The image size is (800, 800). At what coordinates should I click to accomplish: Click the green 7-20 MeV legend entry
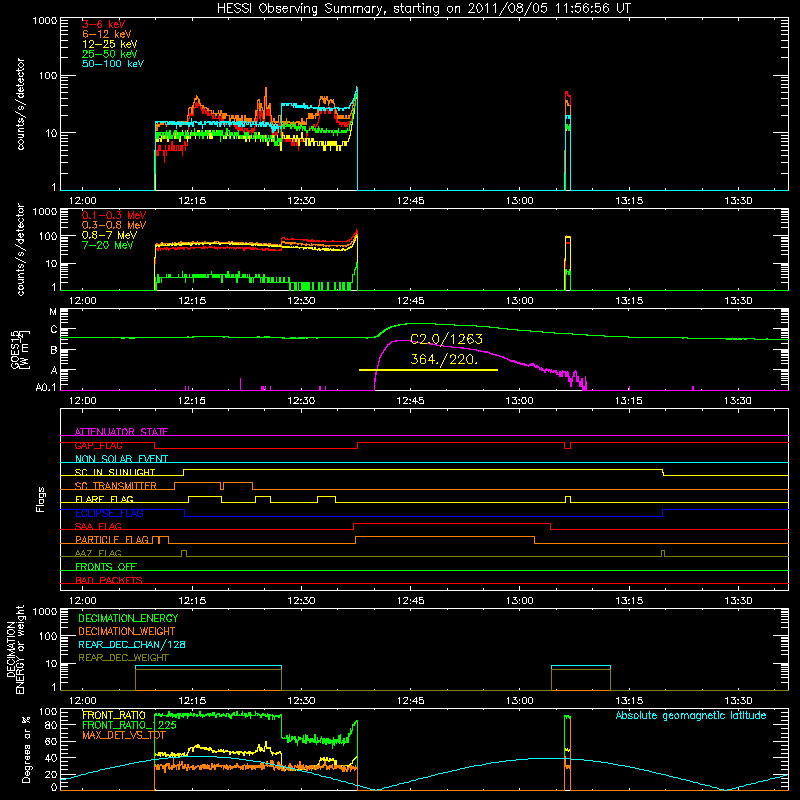pyautogui.click(x=107, y=245)
